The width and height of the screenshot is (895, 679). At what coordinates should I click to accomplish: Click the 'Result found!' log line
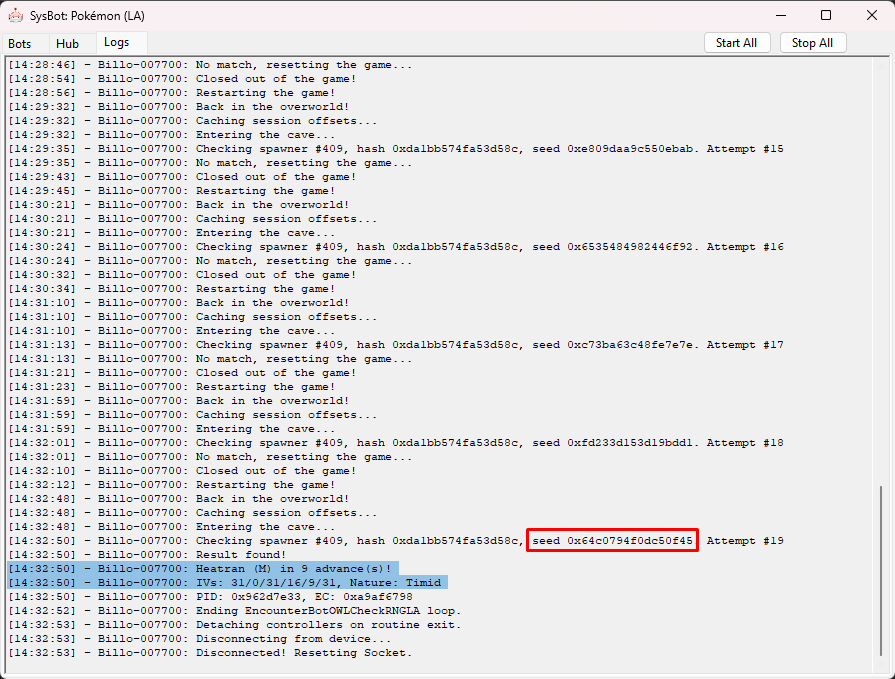(x=147, y=555)
